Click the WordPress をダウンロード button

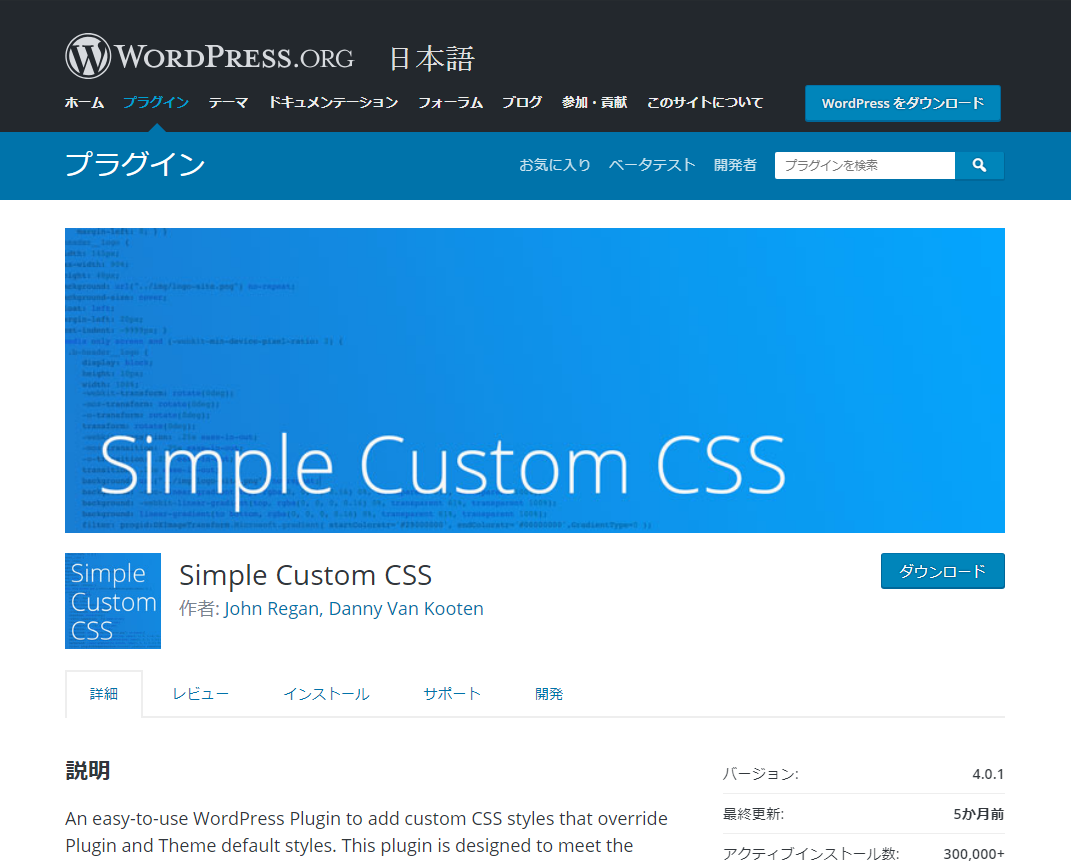pyautogui.click(x=902, y=103)
